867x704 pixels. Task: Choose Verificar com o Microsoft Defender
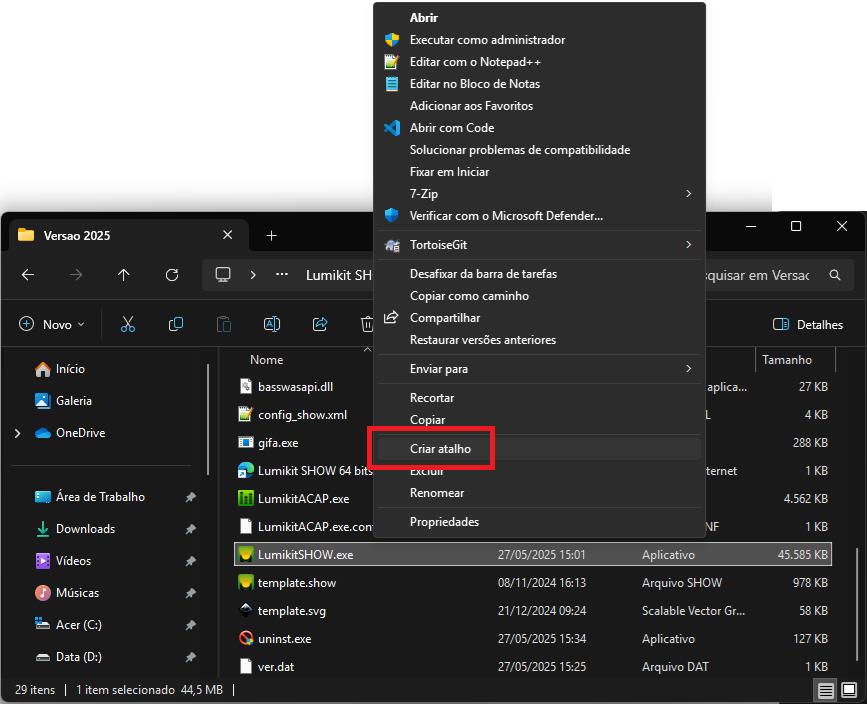click(539, 216)
